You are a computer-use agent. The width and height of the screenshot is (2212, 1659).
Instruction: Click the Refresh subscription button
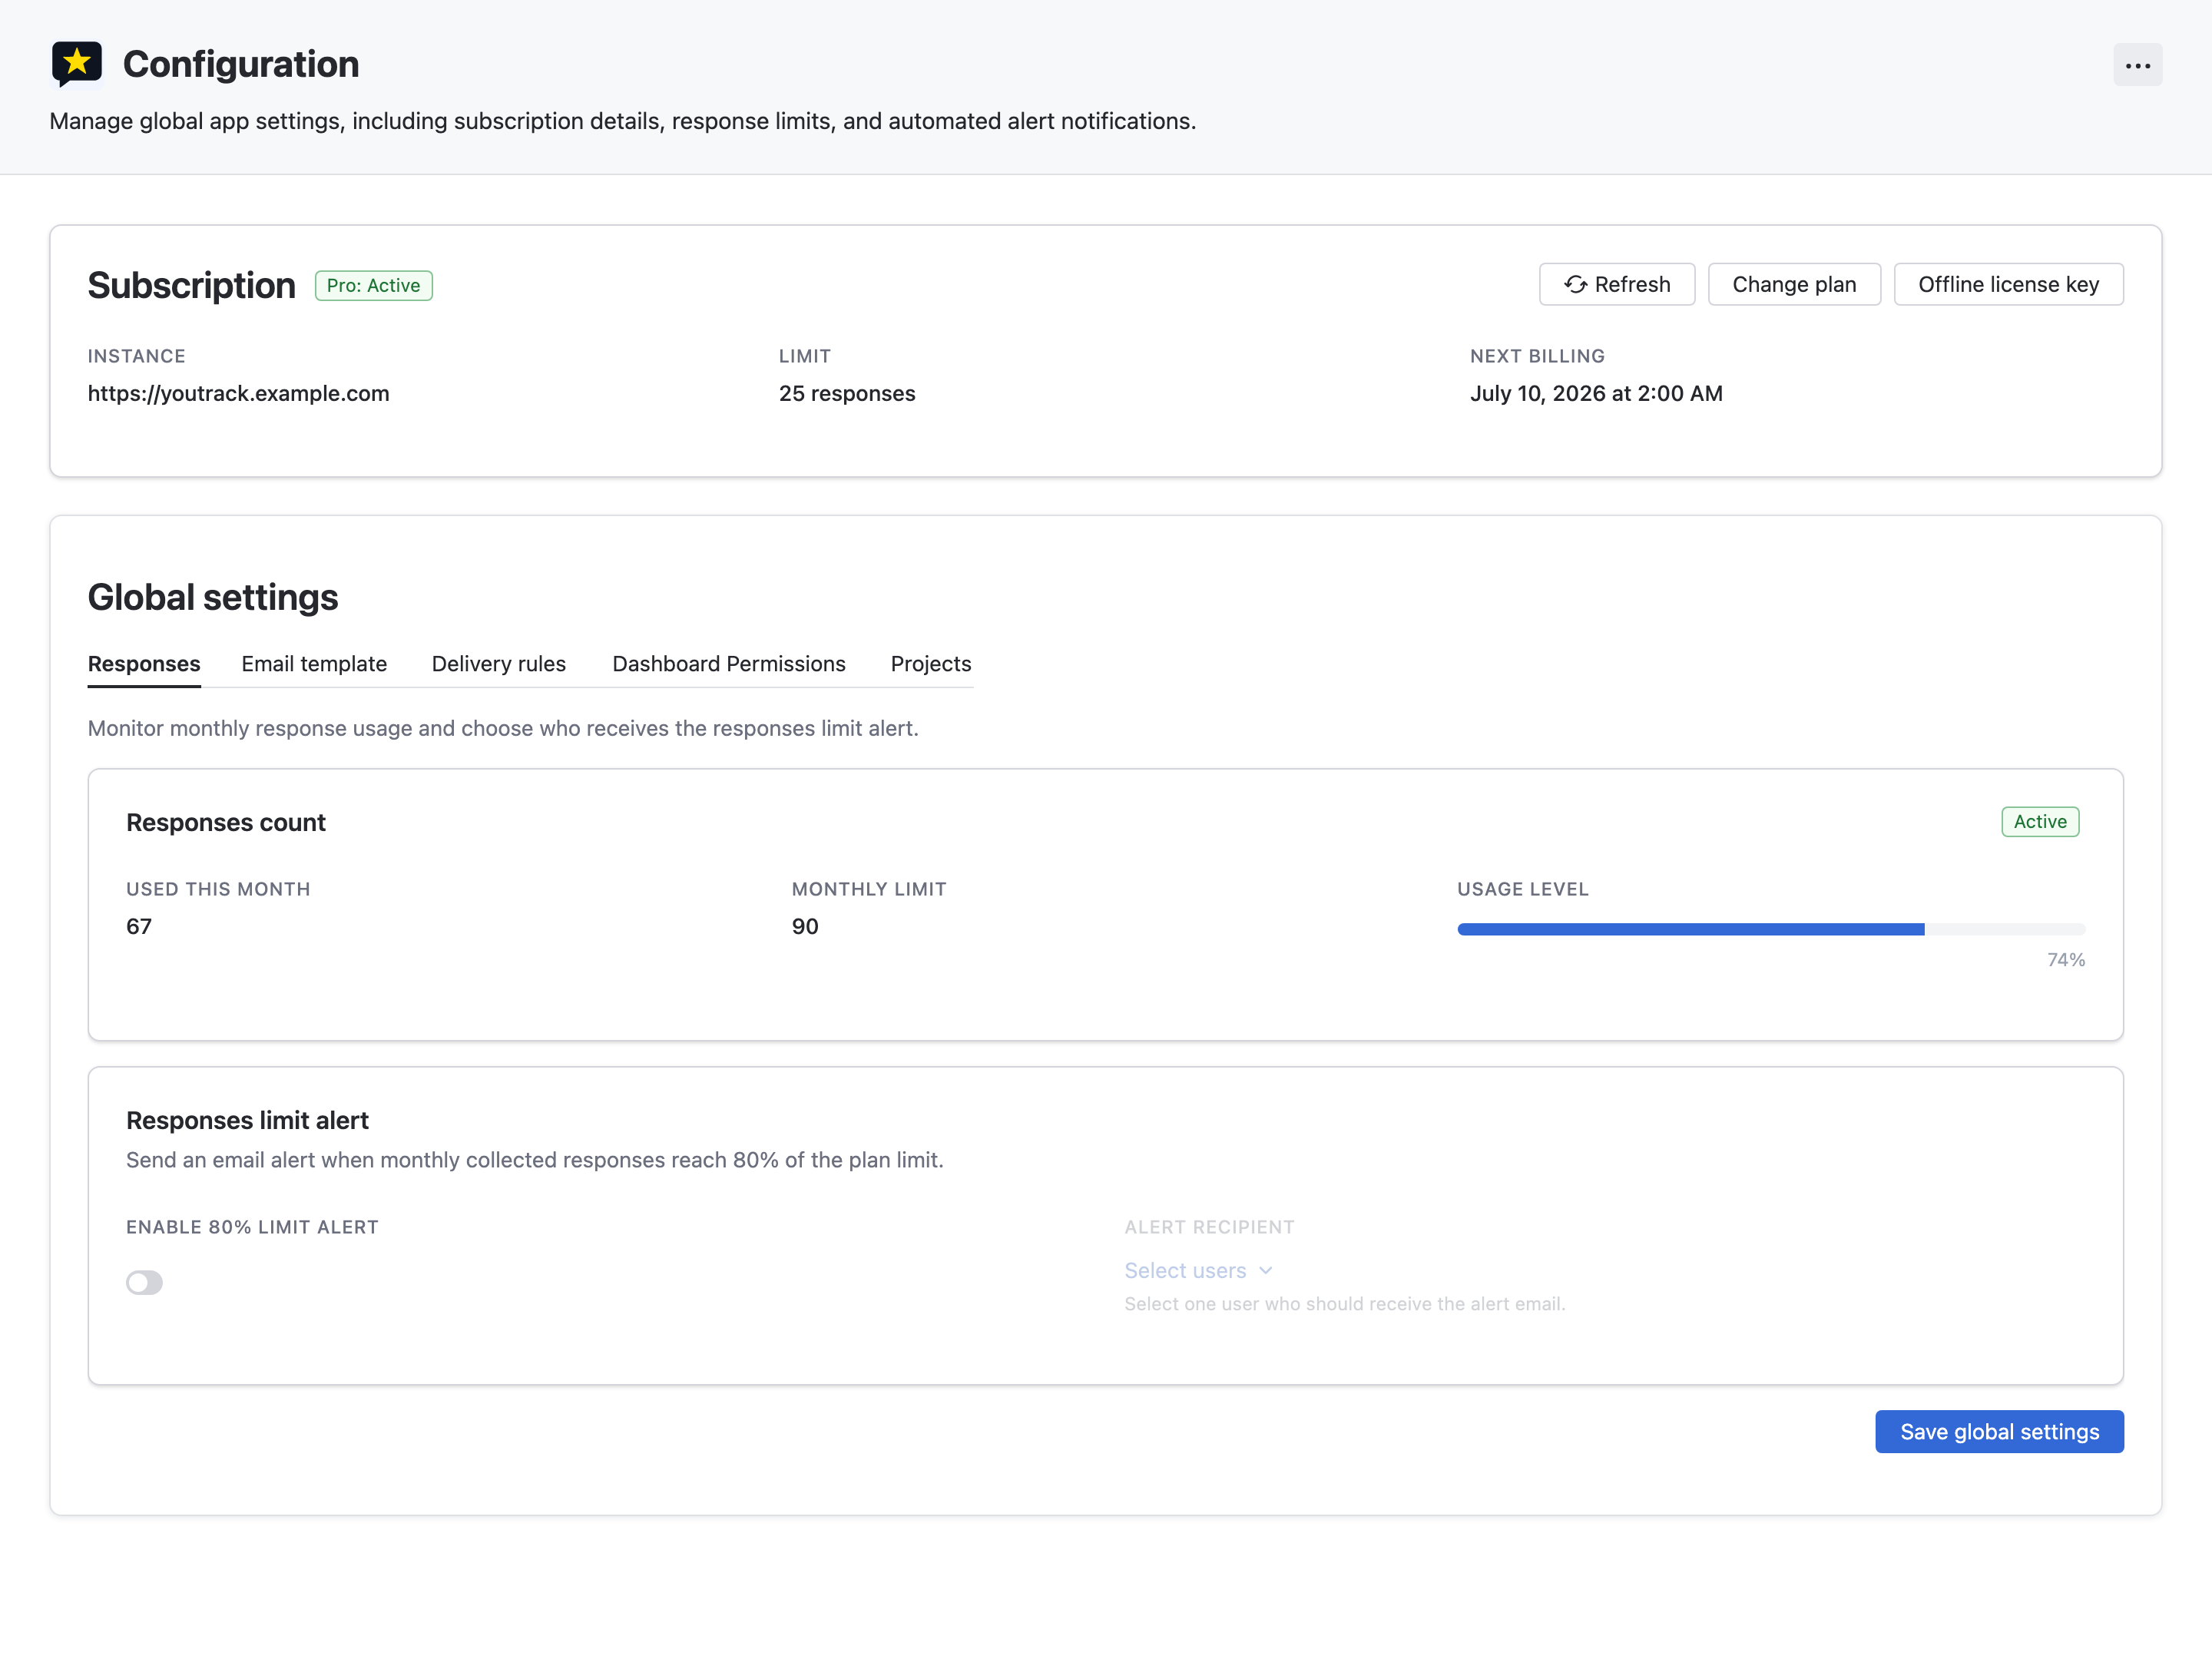coord(1617,285)
